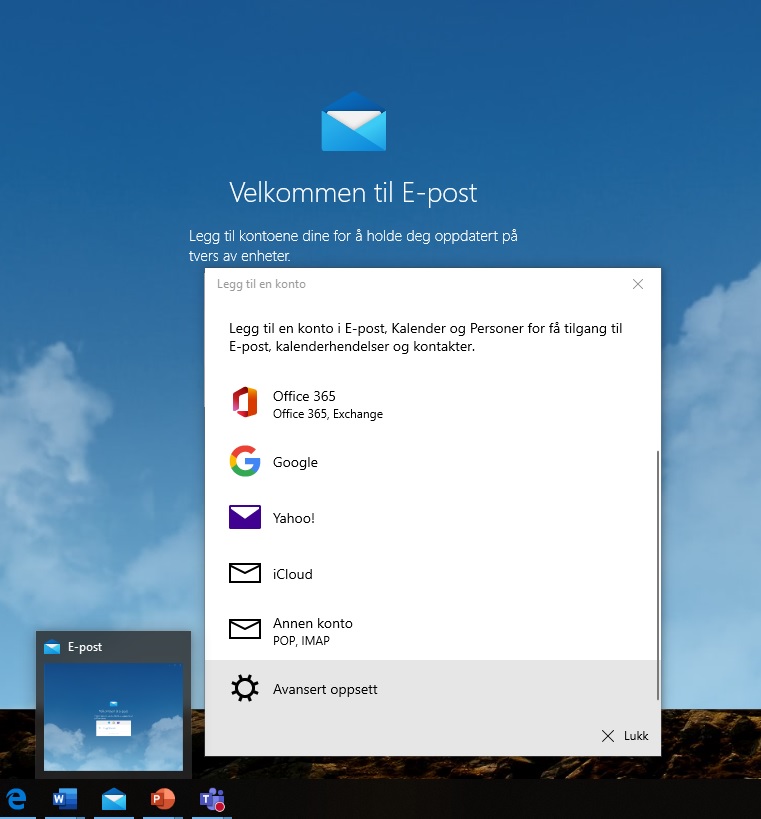Click the E-post Mail taskbar icon
Viewport: 761px width, 819px height.
click(x=114, y=799)
